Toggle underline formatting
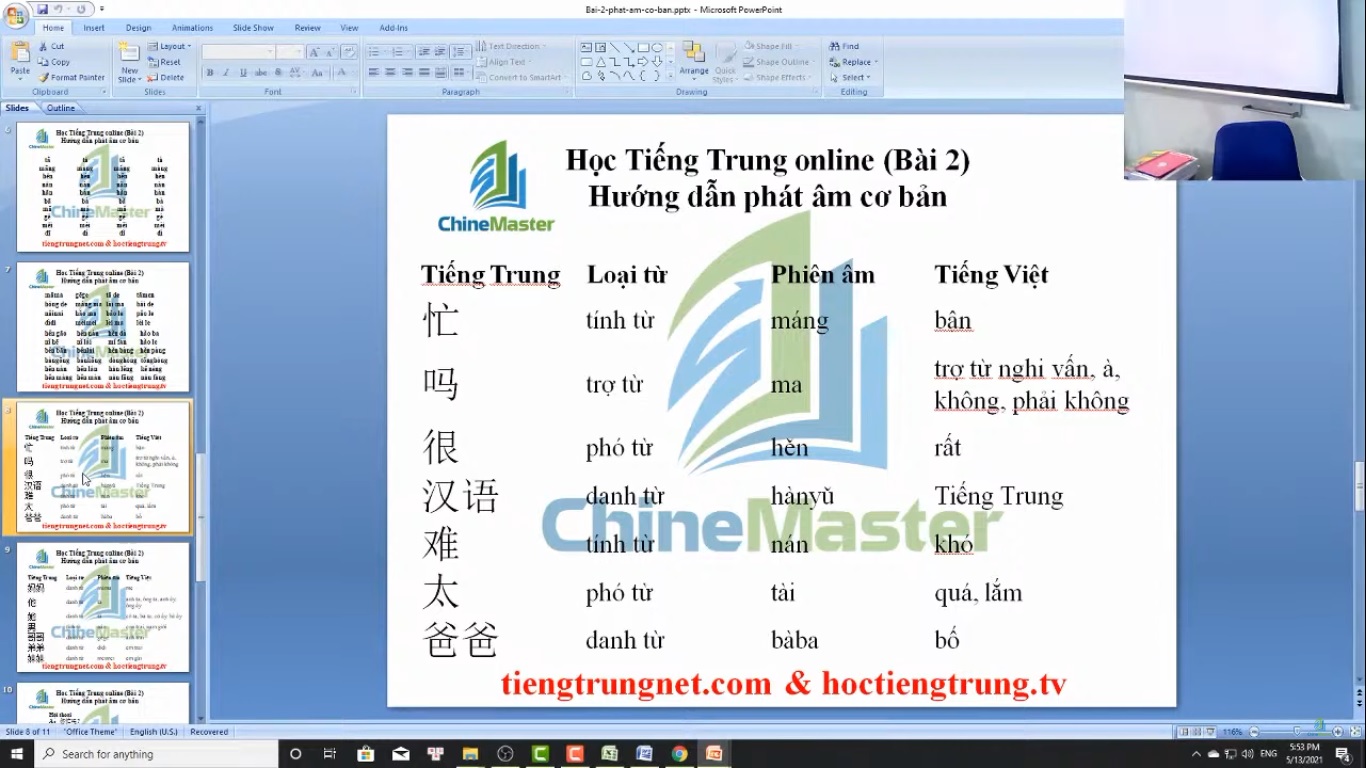Image resolution: width=1368 pixels, height=768 pixels. tap(243, 73)
